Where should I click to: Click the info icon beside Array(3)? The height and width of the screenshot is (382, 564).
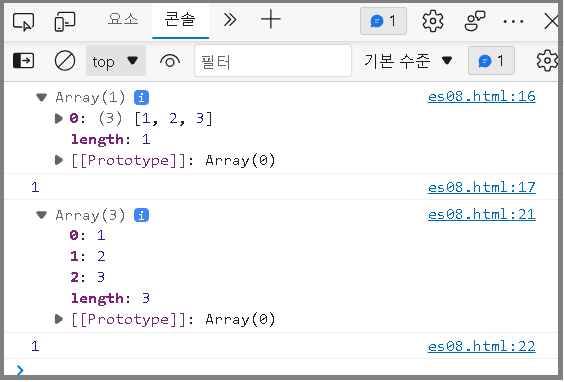click(x=141, y=215)
